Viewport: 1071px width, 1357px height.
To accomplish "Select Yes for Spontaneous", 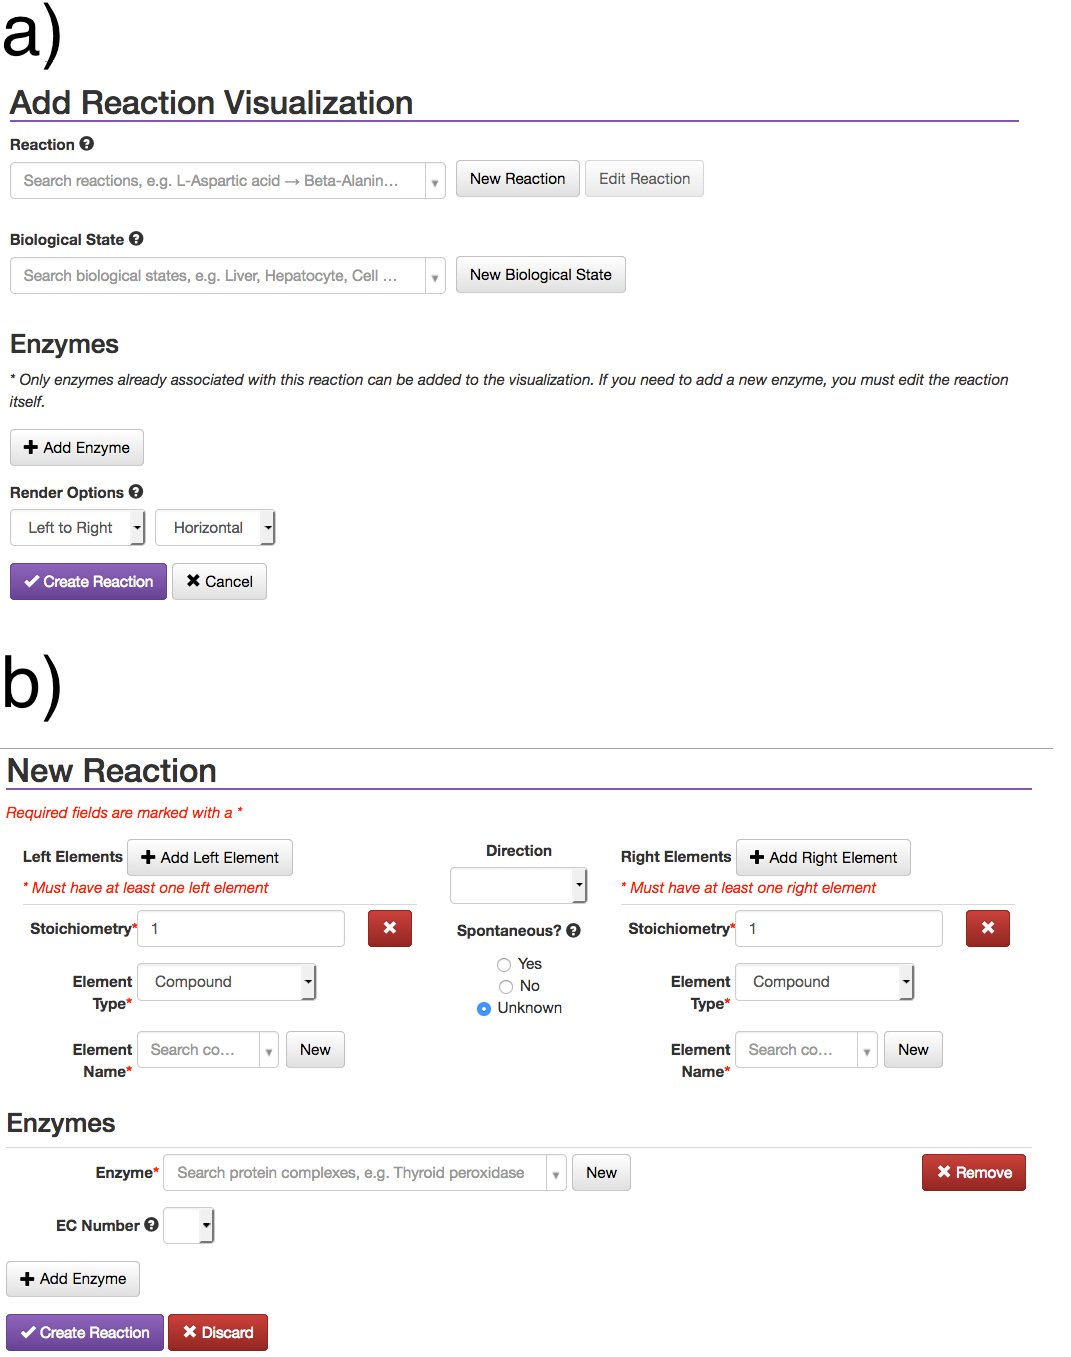I will 504,965.
